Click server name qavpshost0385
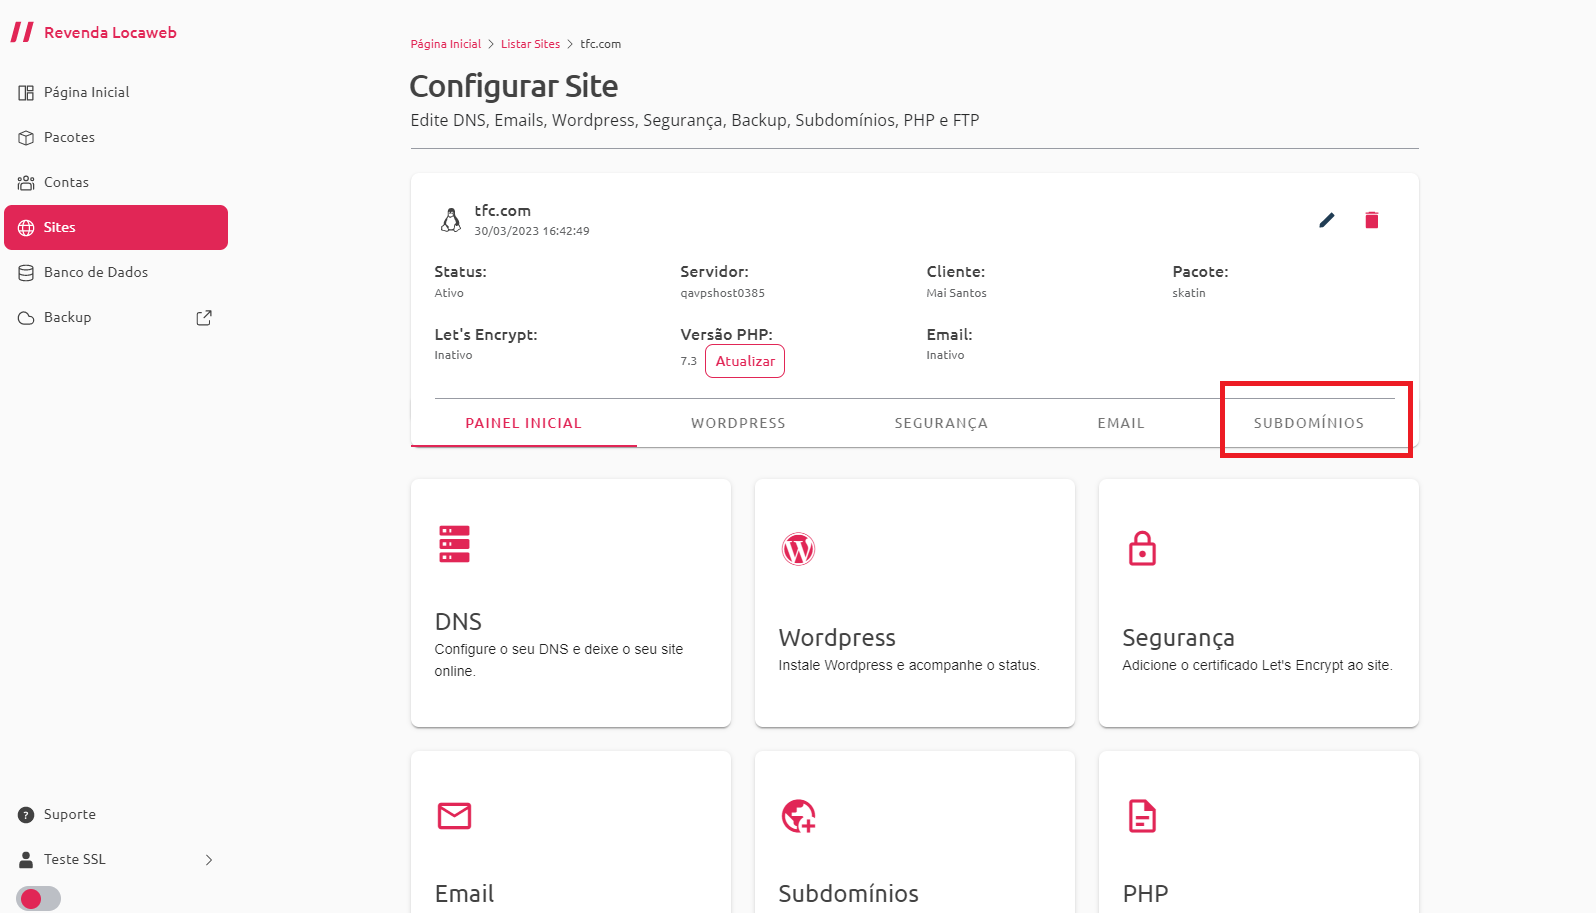This screenshot has width=1596, height=913. coord(722,293)
